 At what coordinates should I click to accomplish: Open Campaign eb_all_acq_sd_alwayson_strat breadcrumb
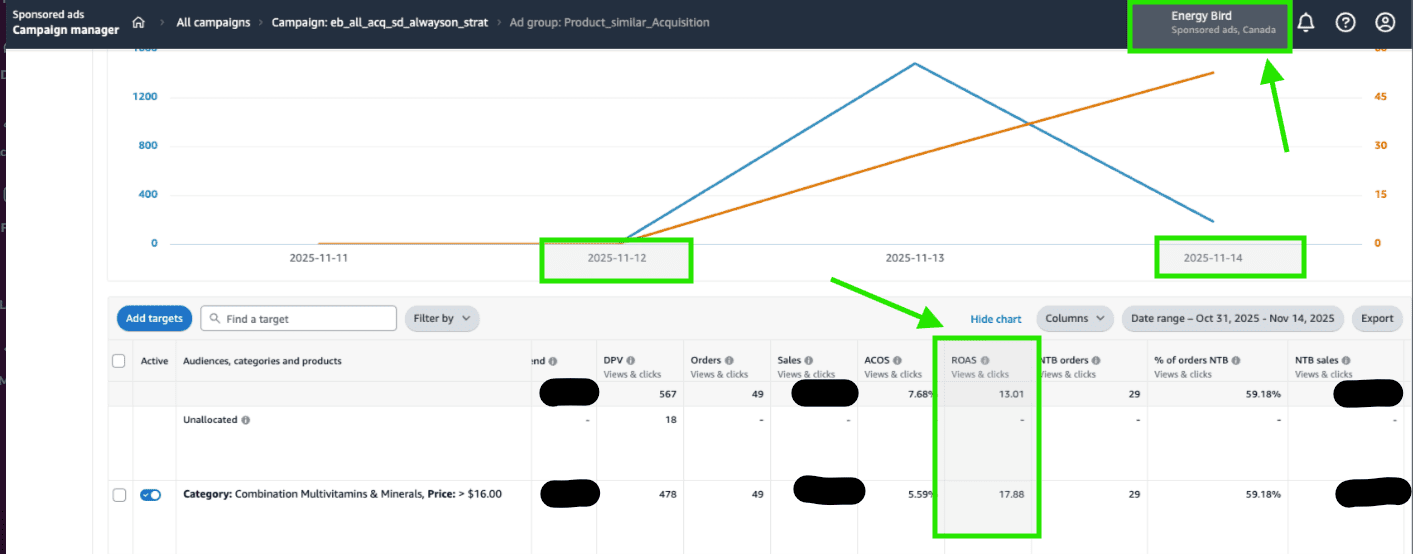[x=380, y=22]
